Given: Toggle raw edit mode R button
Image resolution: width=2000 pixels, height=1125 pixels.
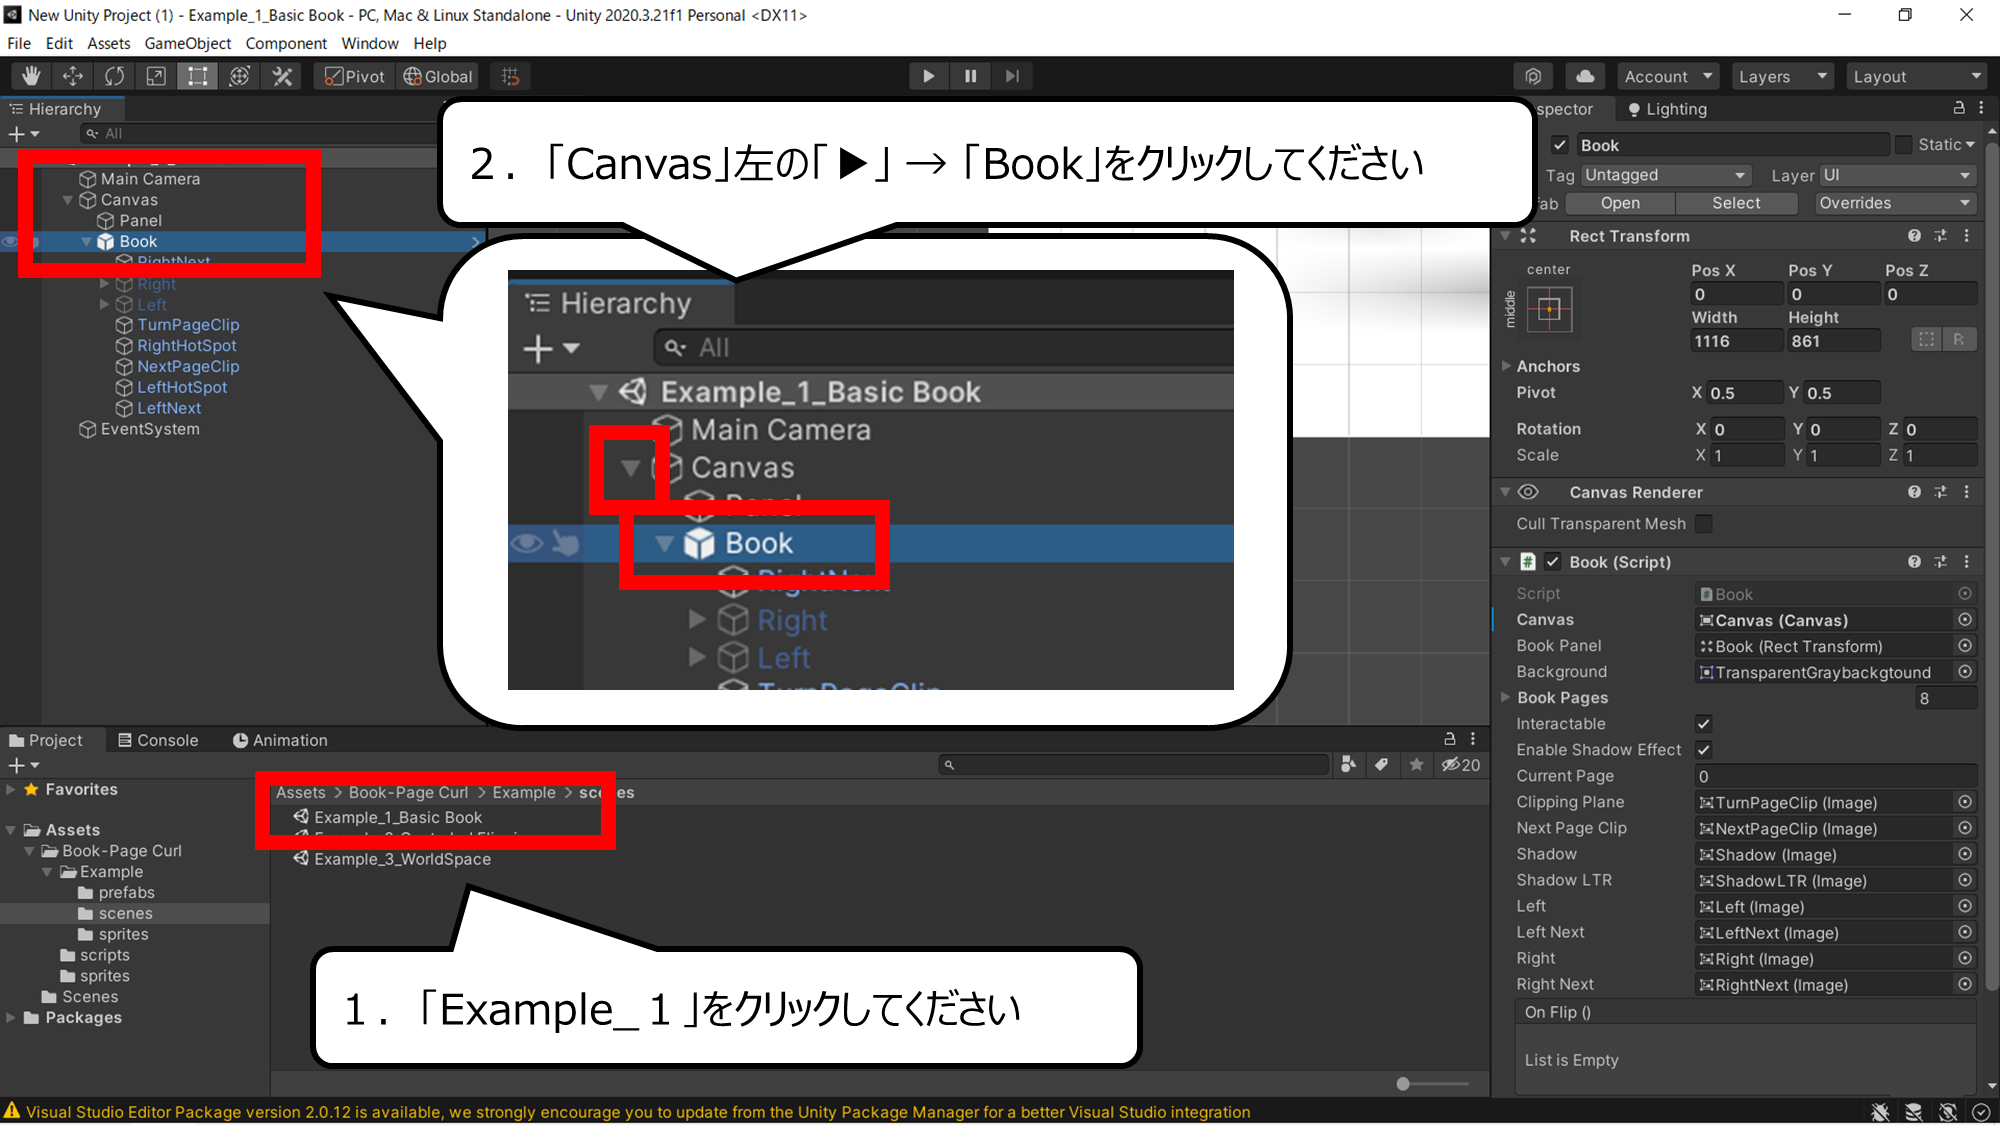Looking at the screenshot, I should (1959, 340).
